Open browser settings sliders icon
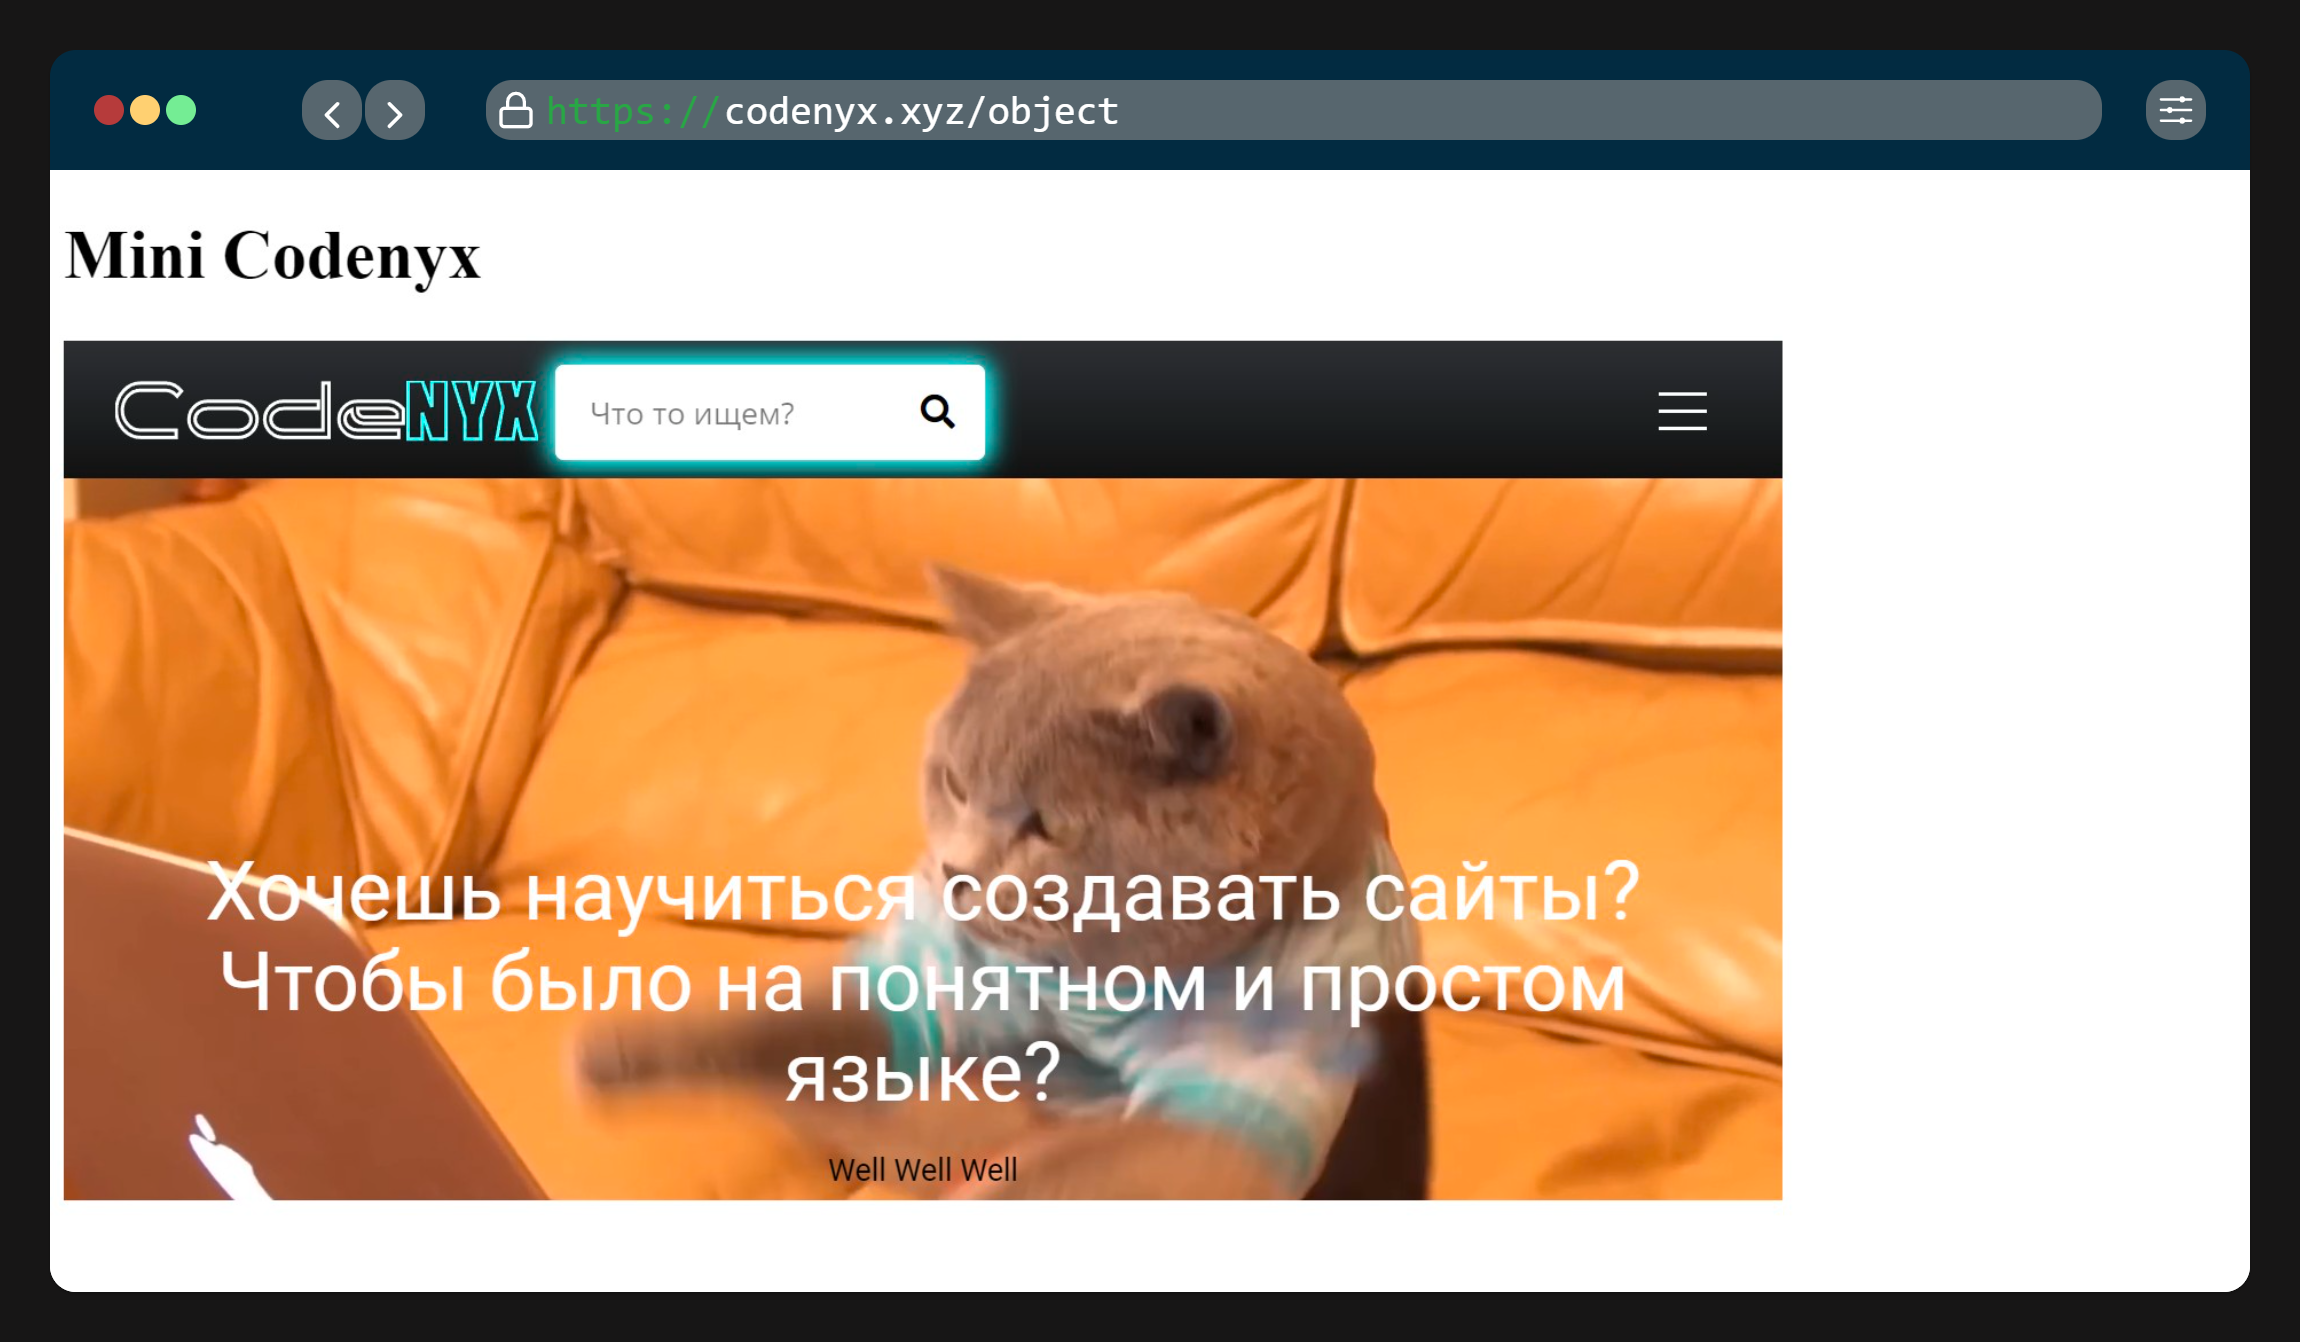 (x=2175, y=111)
